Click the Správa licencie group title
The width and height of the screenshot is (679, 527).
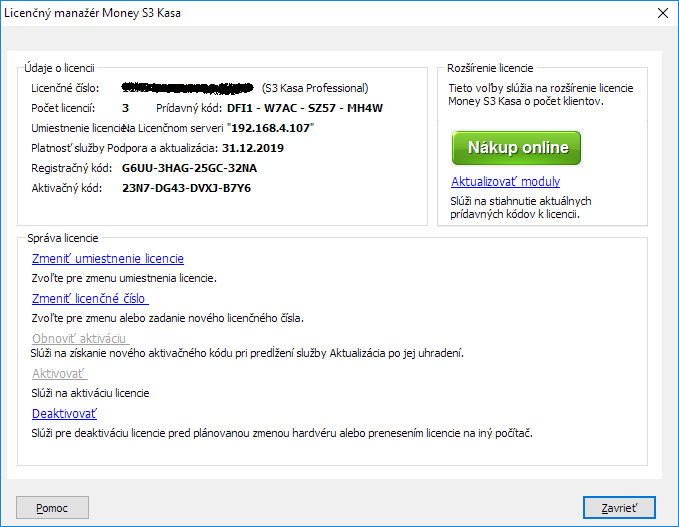click(x=63, y=238)
